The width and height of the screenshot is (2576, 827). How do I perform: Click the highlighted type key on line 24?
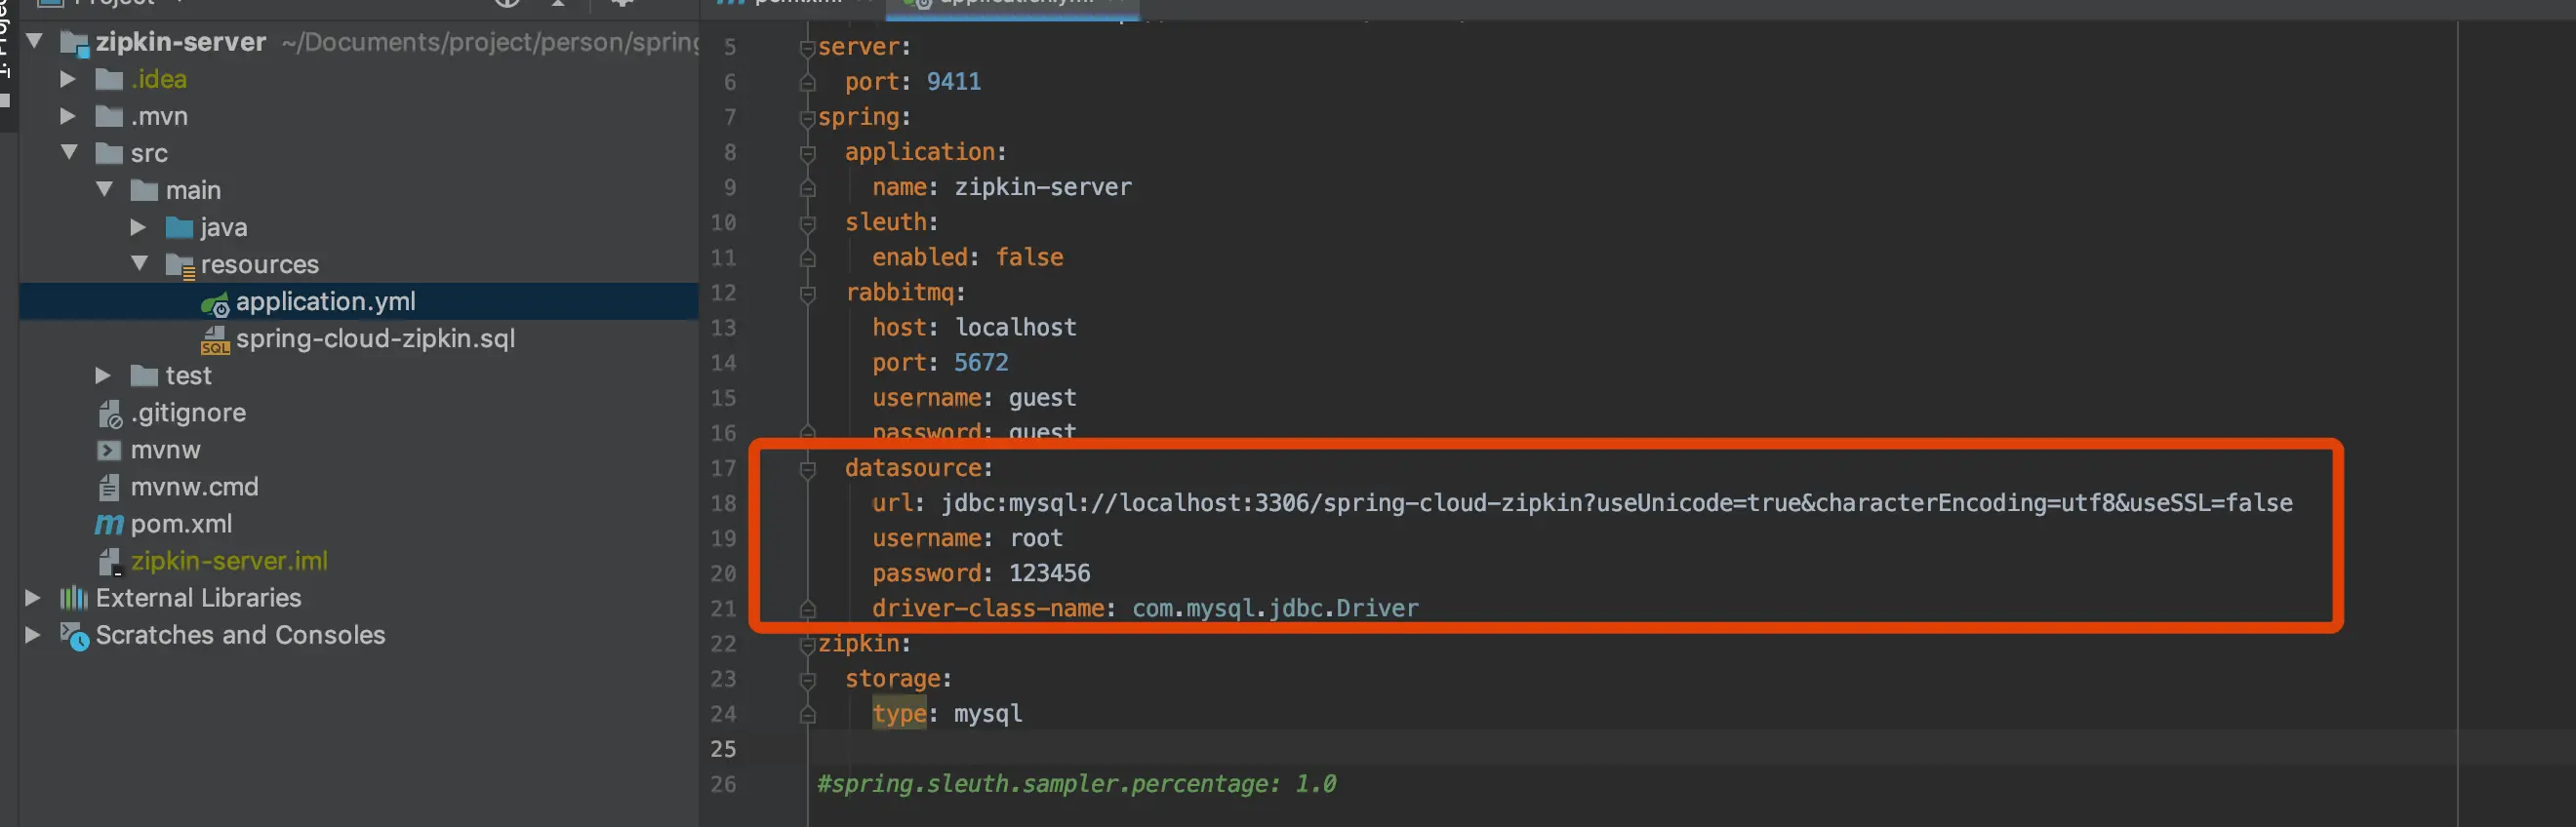899,714
